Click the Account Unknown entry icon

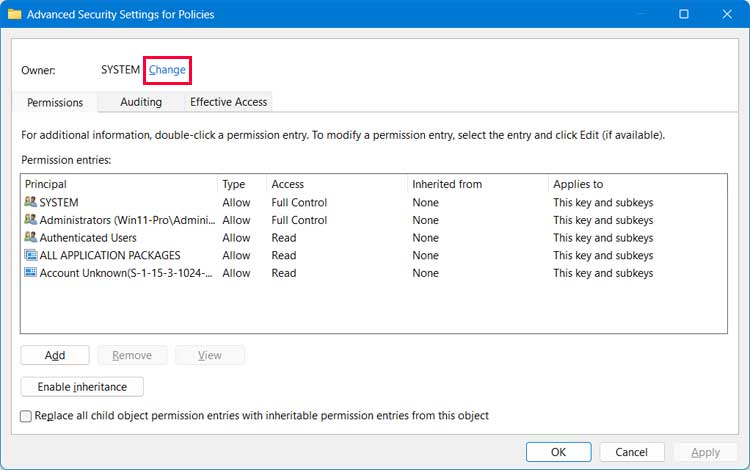(30, 273)
